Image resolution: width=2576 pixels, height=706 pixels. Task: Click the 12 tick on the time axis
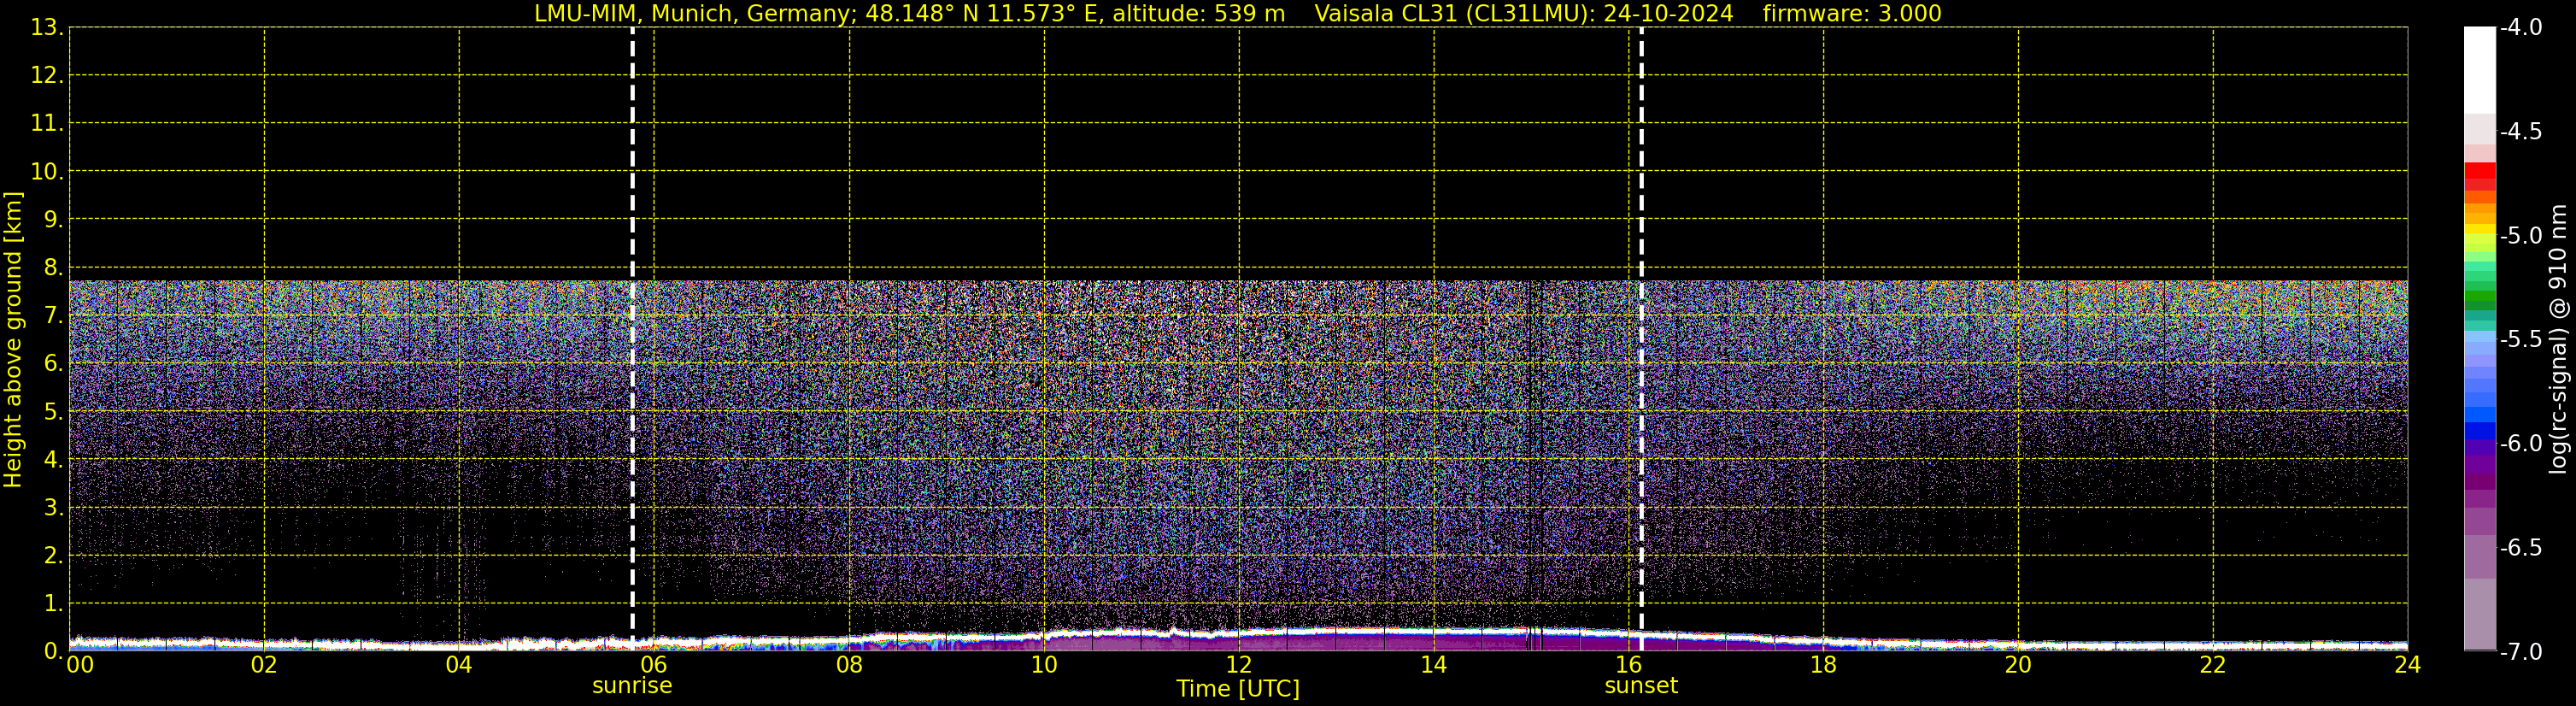point(1238,666)
